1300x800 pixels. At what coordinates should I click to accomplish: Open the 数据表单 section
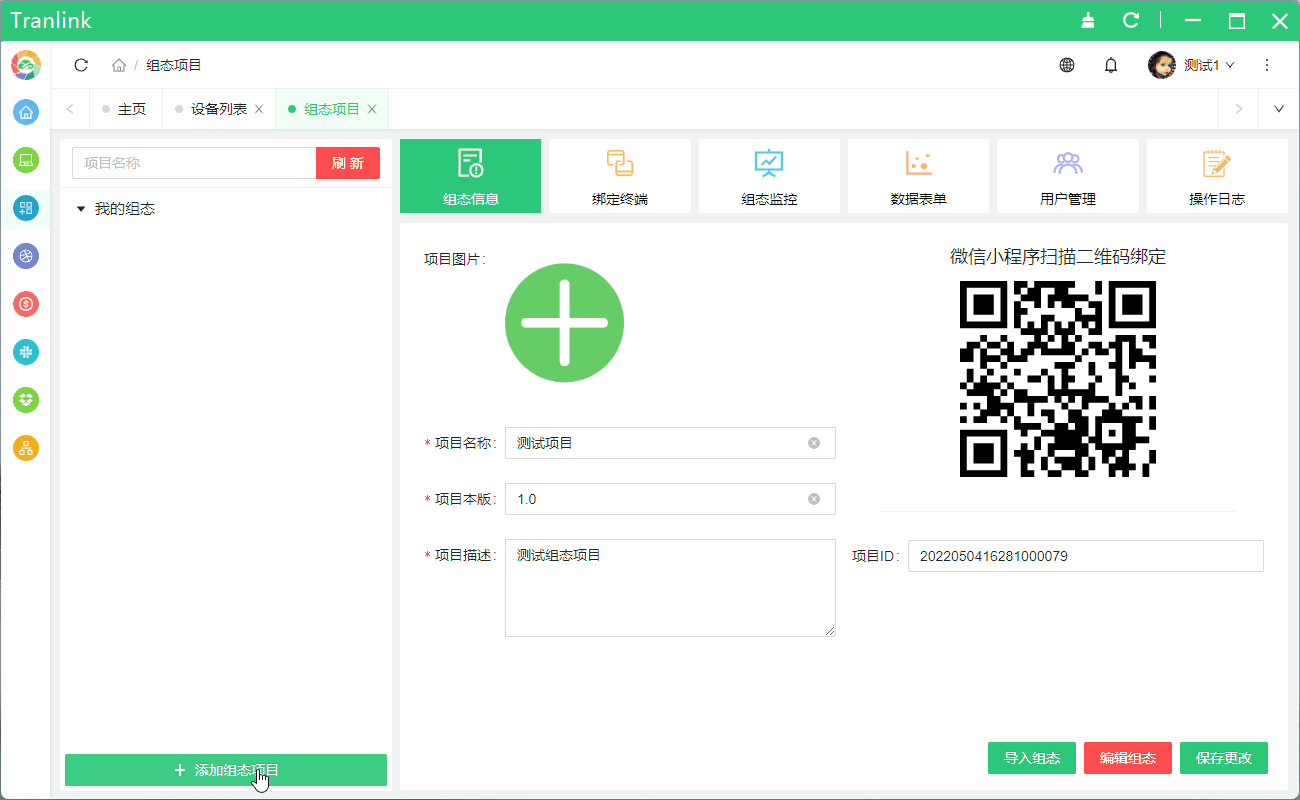[x=918, y=176]
